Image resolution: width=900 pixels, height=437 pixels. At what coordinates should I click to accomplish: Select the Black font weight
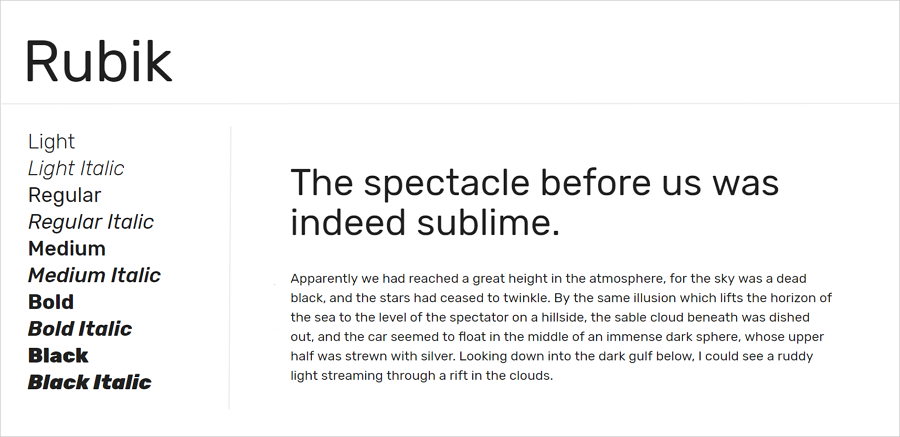coord(58,355)
